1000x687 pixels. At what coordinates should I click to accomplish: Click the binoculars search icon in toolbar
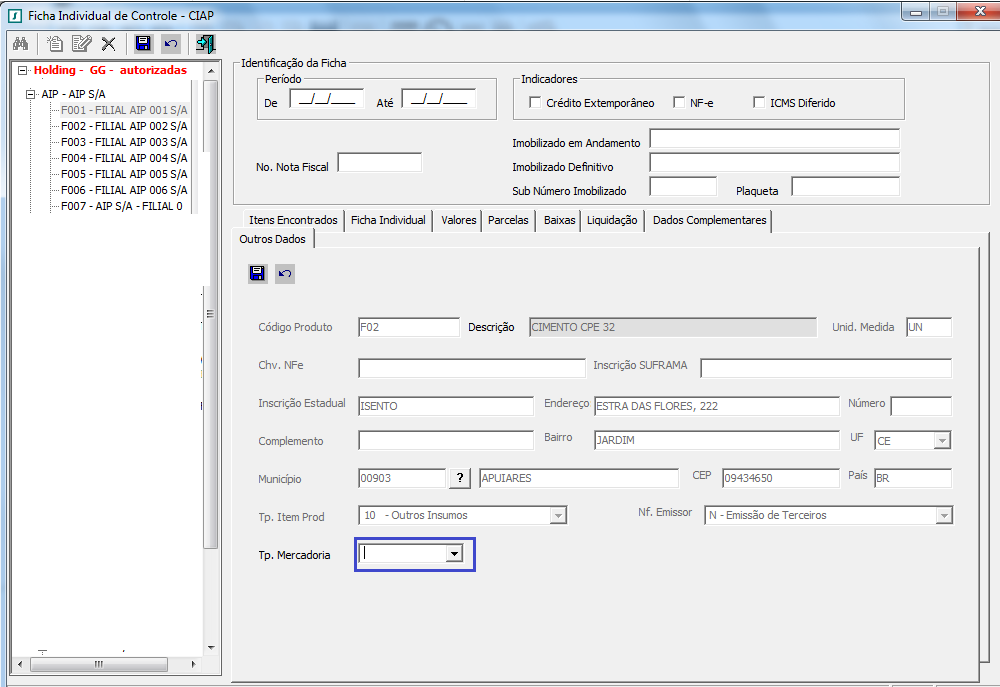[20, 44]
